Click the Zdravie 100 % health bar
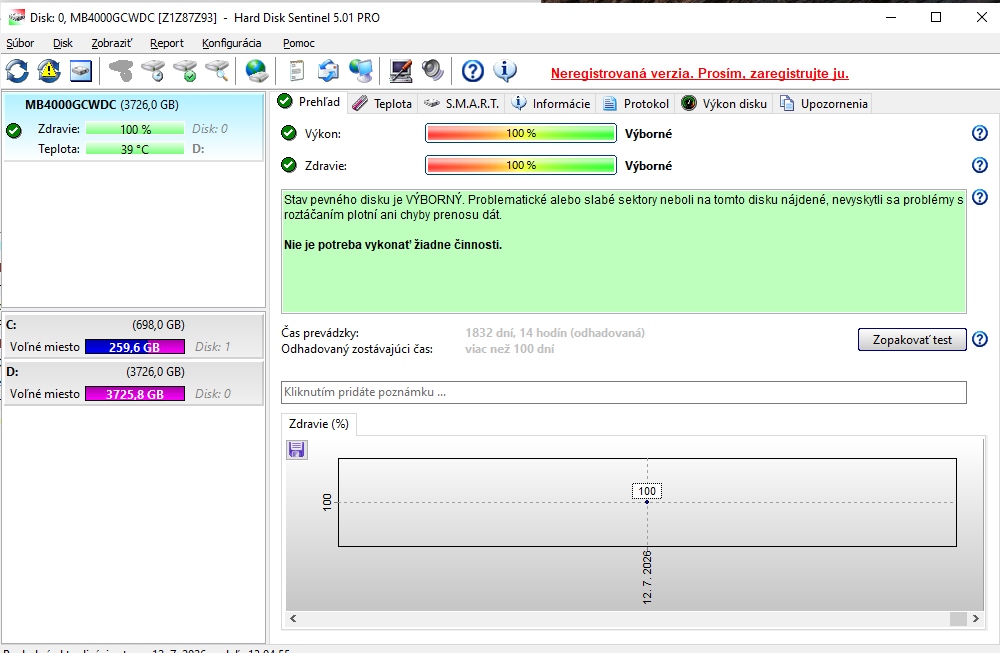The width and height of the screenshot is (1000, 653). [520, 165]
